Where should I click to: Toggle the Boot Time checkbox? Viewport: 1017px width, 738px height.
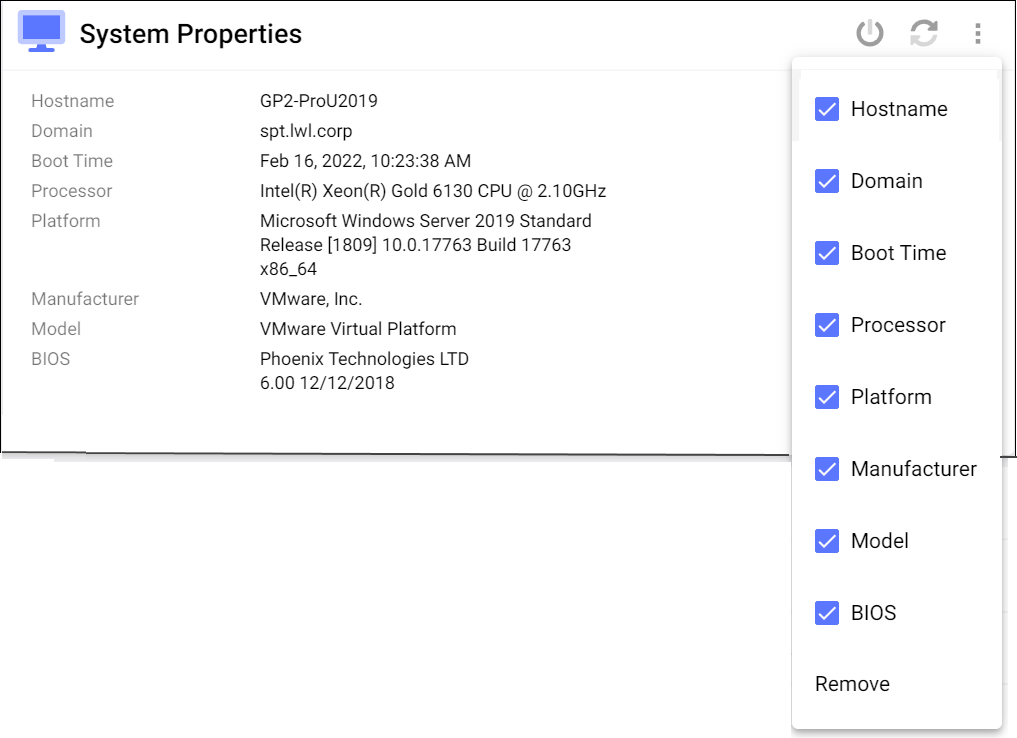click(827, 253)
